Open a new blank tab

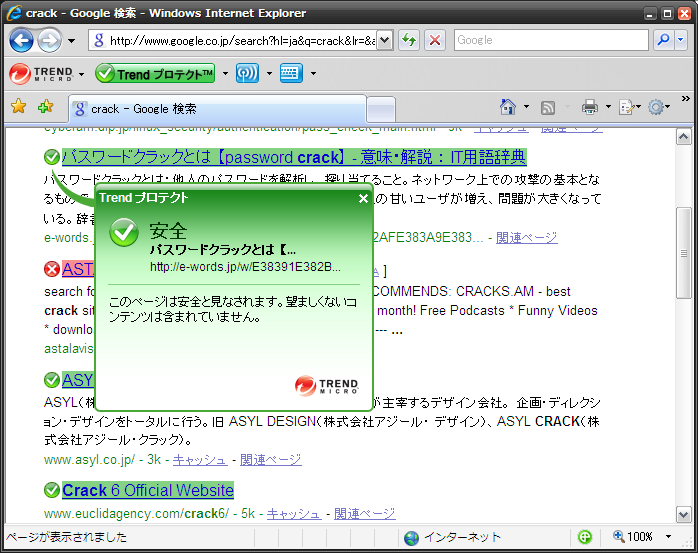381,110
